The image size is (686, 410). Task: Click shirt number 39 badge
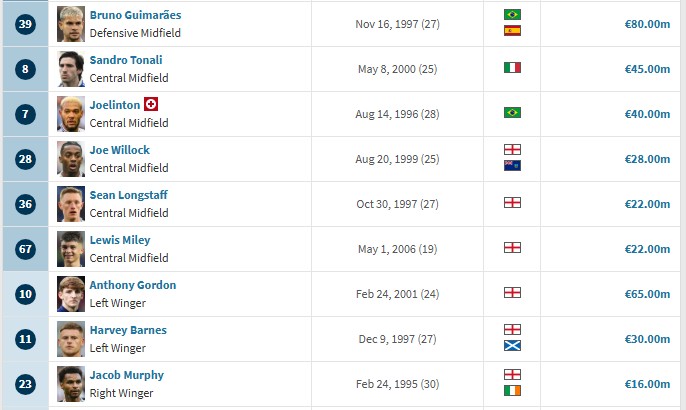25,24
